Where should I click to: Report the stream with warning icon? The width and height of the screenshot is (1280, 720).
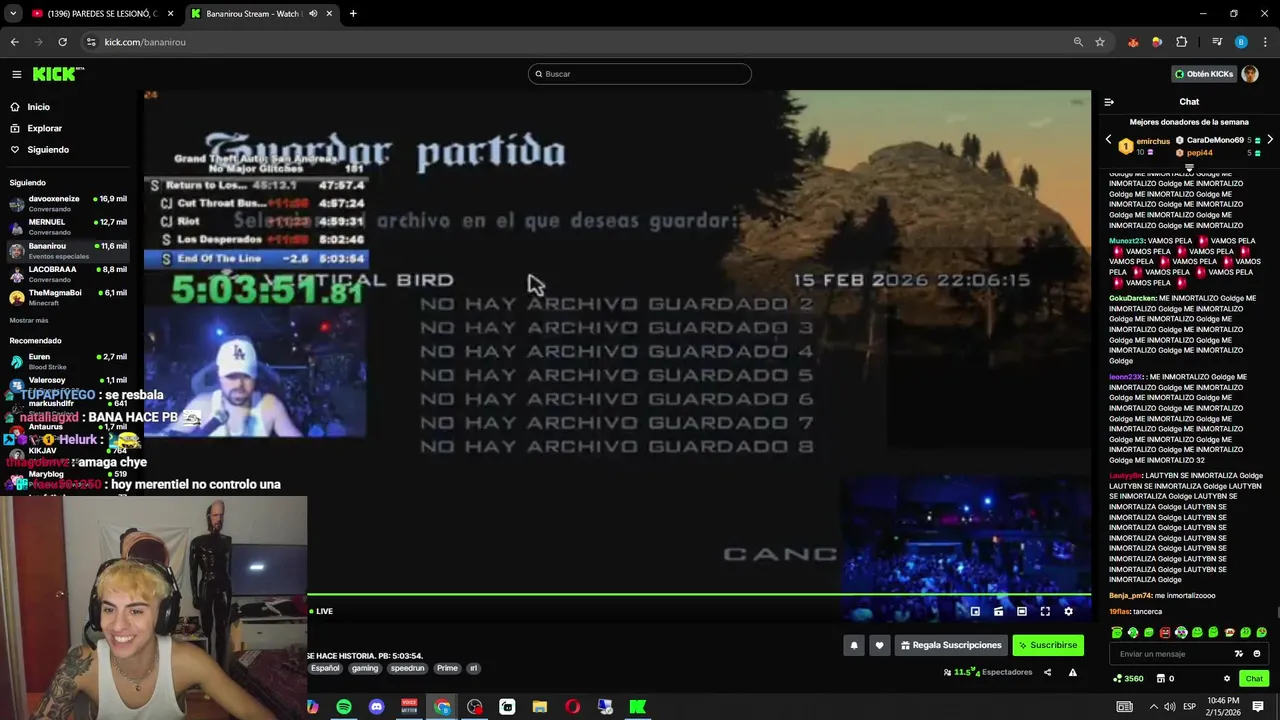pos(1072,672)
